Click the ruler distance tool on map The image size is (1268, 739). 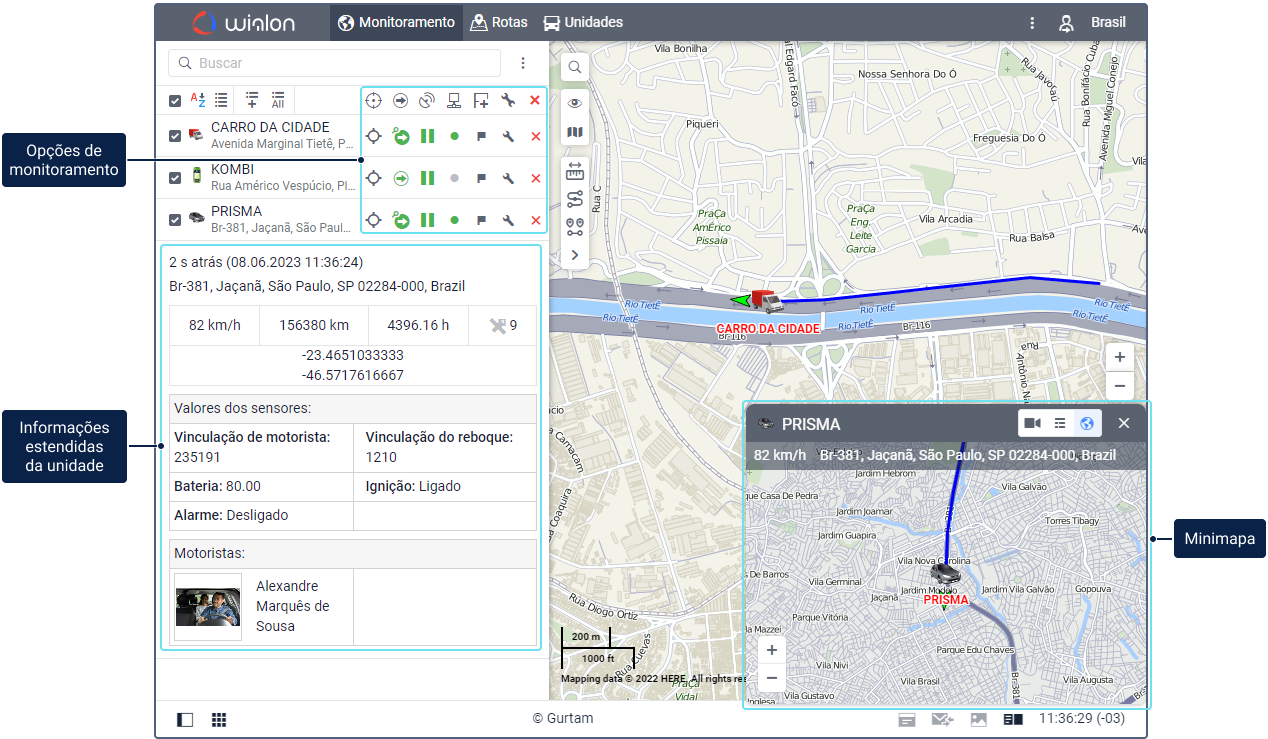pyautogui.click(x=575, y=170)
